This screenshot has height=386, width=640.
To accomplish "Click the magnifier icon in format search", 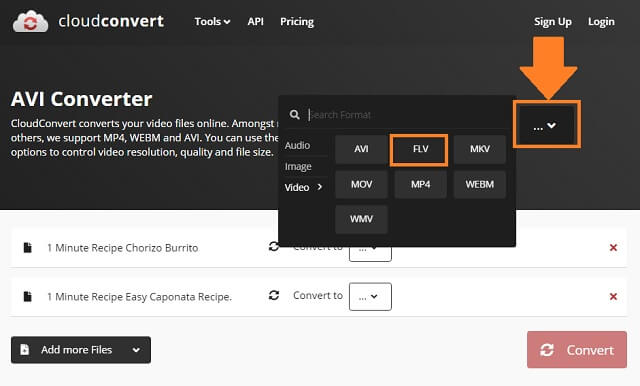I will pos(295,115).
